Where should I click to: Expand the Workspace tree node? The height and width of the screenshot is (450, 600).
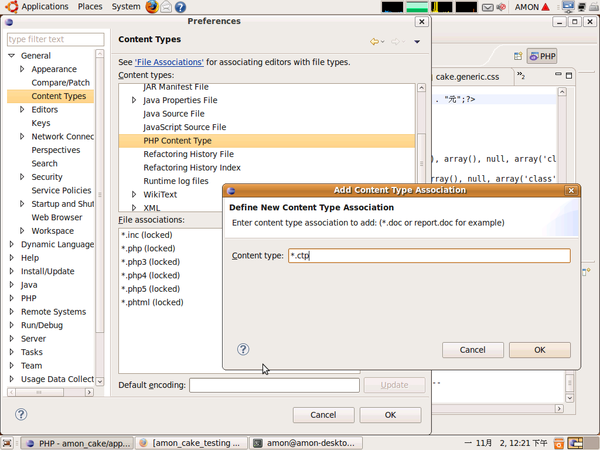tap(22, 231)
